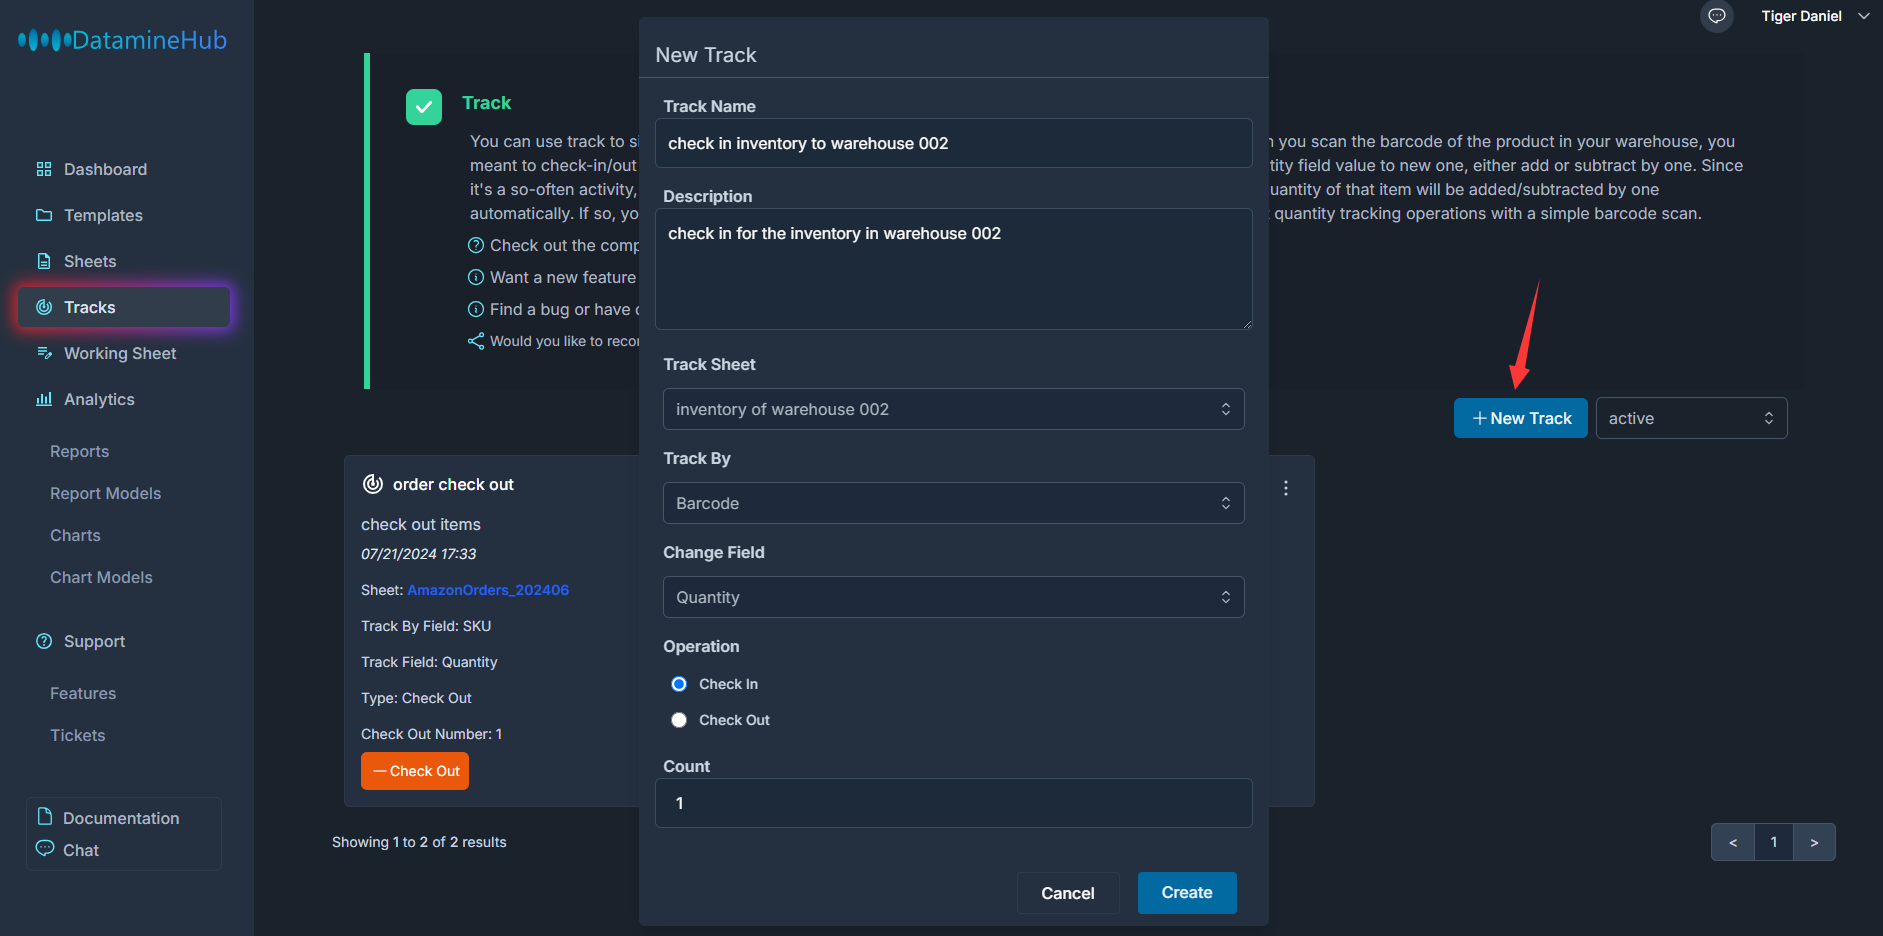
Task: Go to next page arrow
Action: pos(1814,842)
